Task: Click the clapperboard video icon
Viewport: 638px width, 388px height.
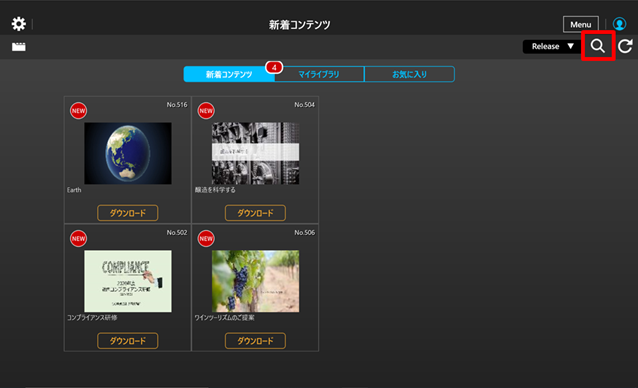Action: pos(19,47)
